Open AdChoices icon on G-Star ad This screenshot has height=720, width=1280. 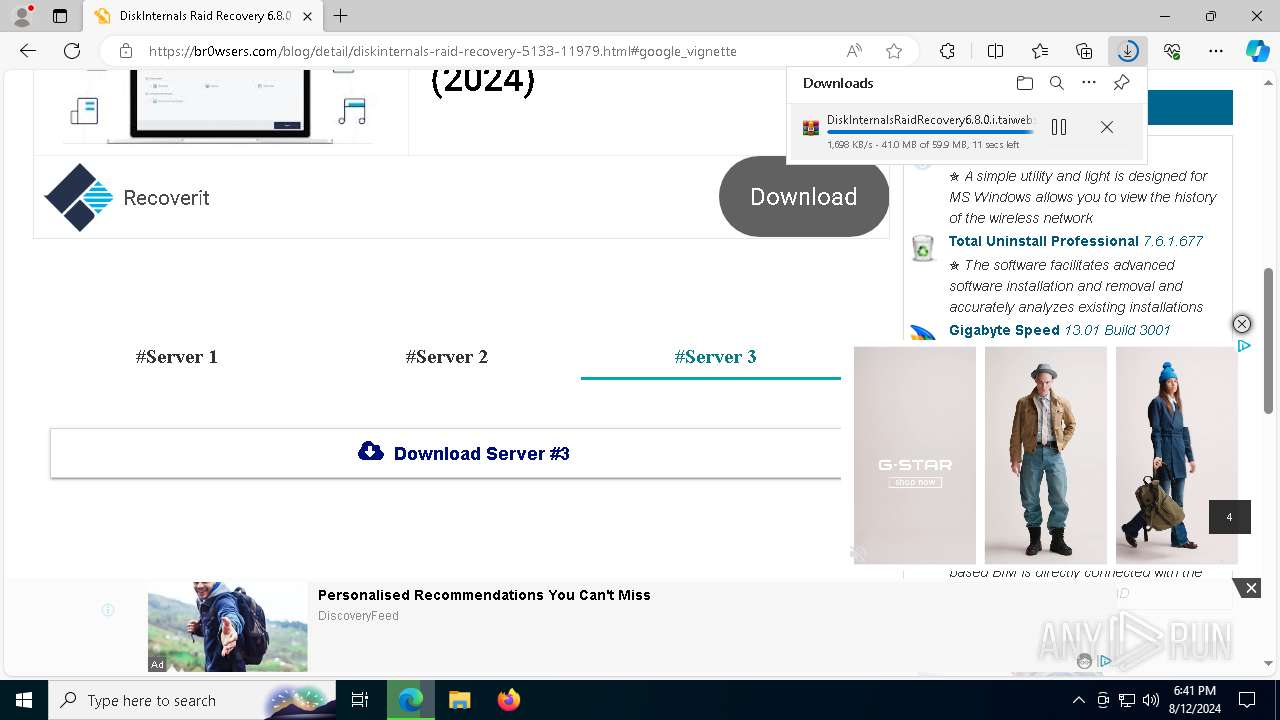[x=1244, y=346]
